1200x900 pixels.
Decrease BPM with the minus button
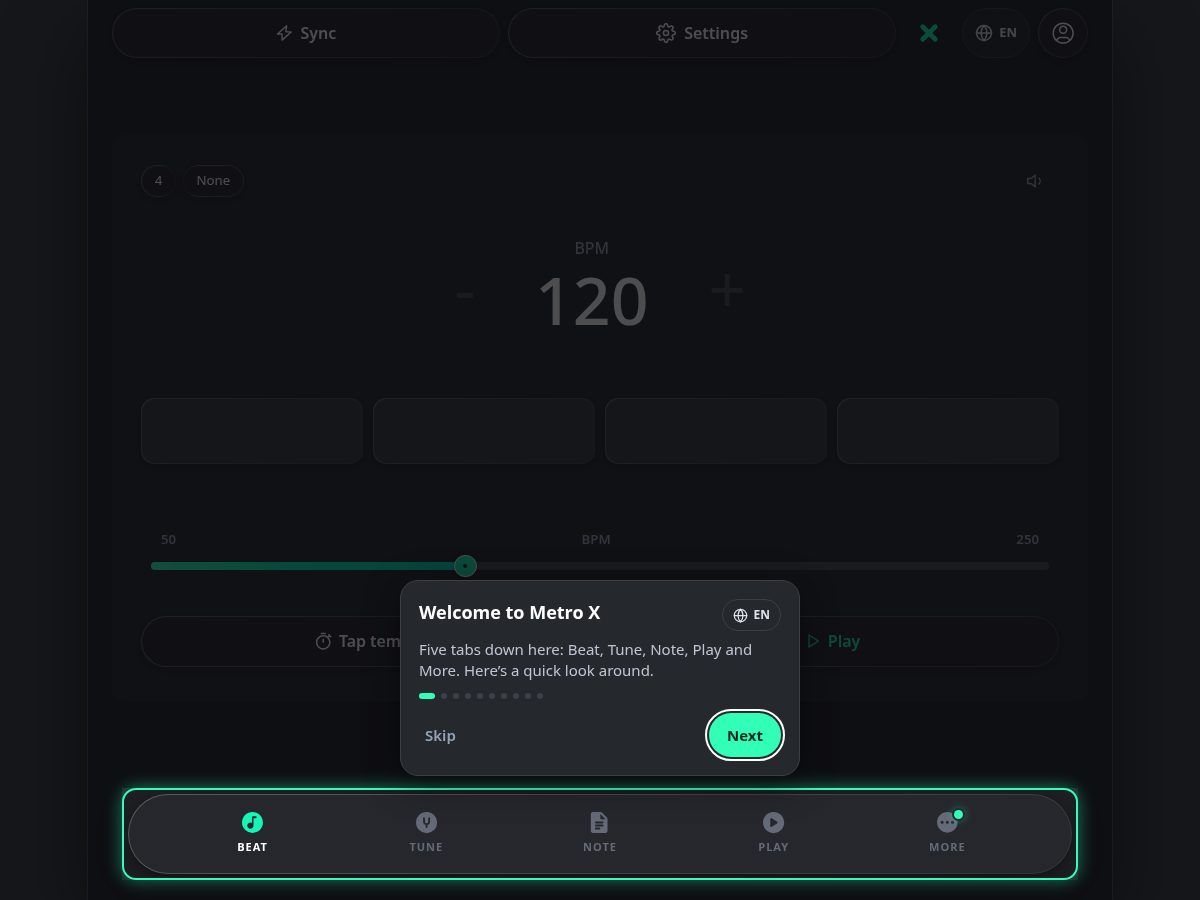click(x=465, y=294)
